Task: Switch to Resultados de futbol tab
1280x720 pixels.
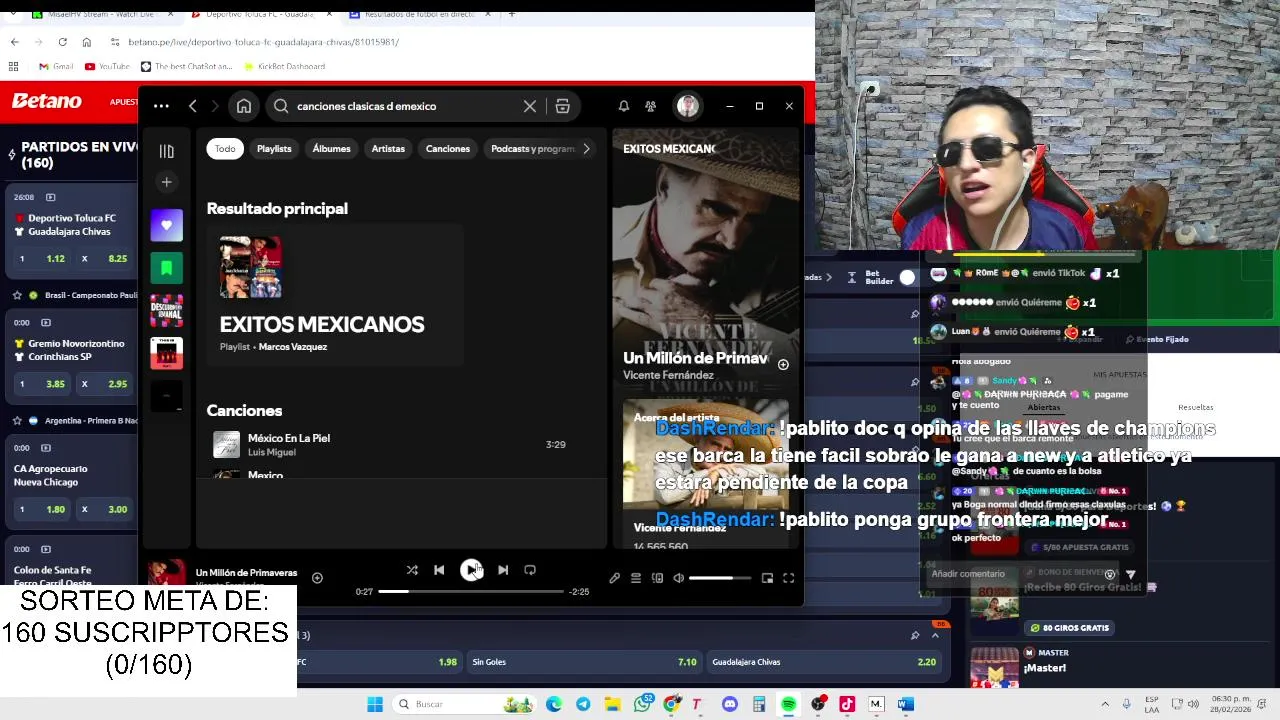Action: click(x=418, y=15)
